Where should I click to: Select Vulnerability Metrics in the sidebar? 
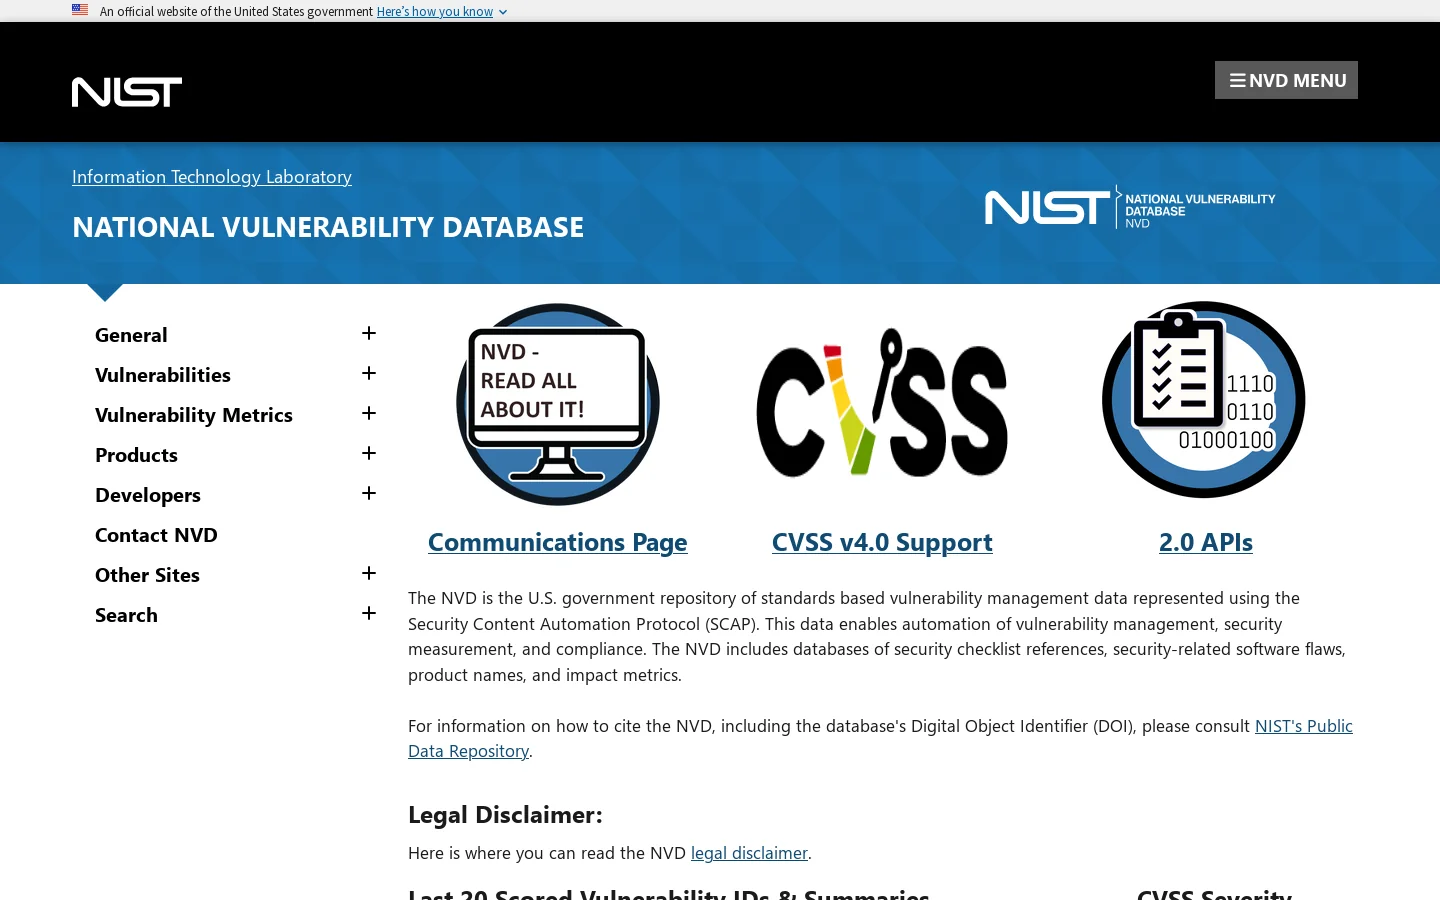point(194,415)
